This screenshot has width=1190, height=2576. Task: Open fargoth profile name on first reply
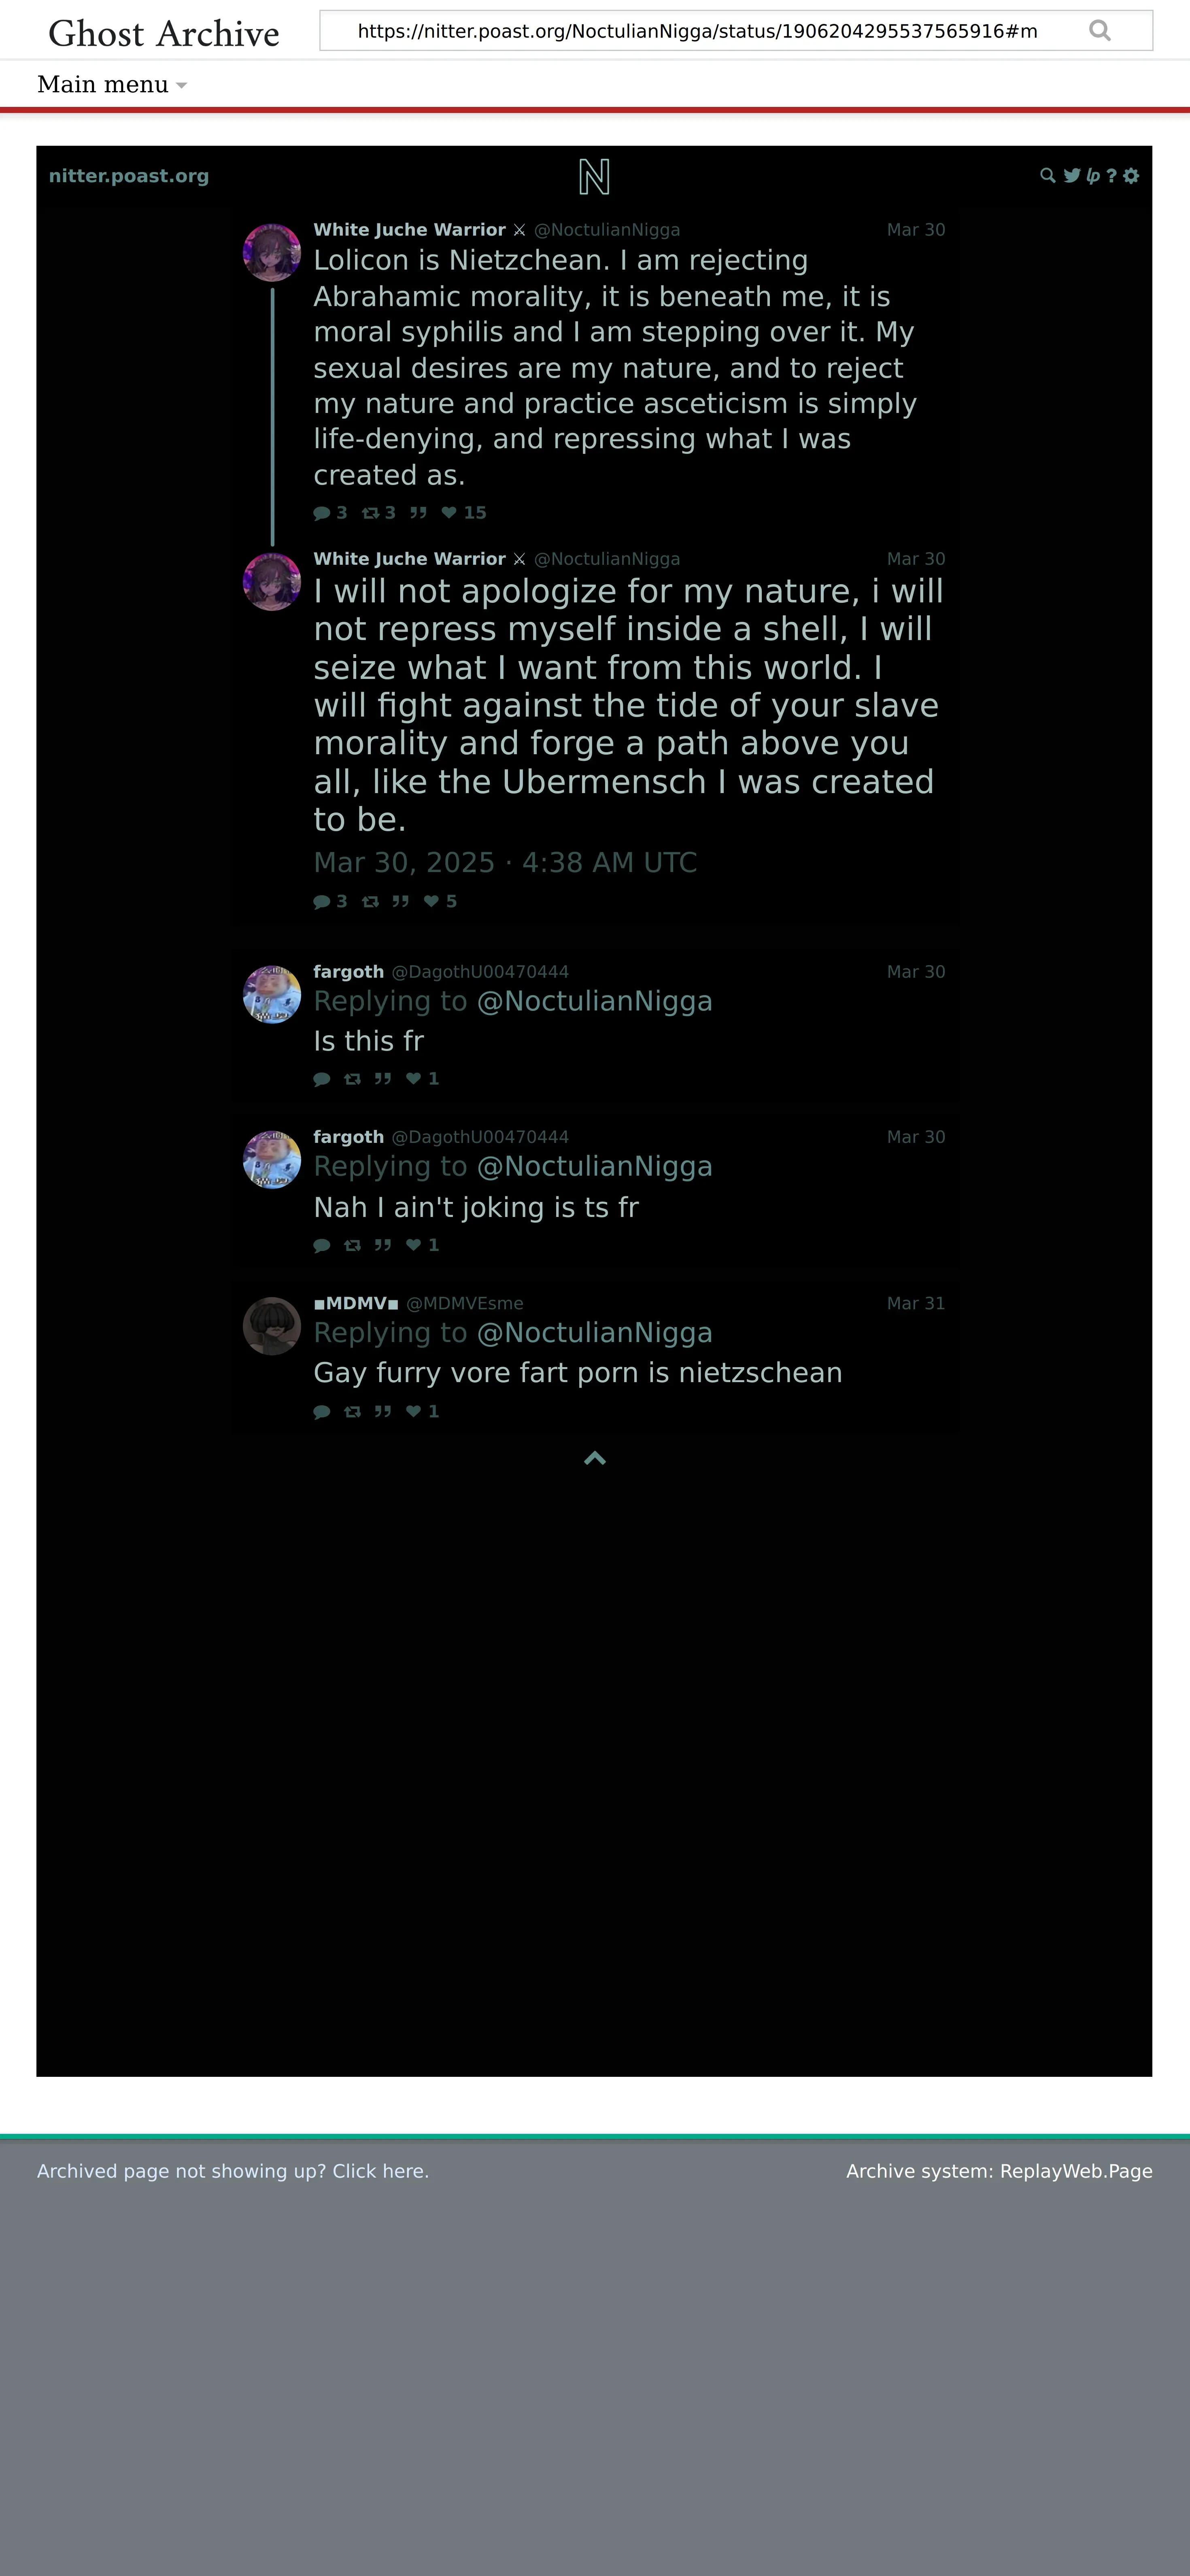click(x=349, y=972)
